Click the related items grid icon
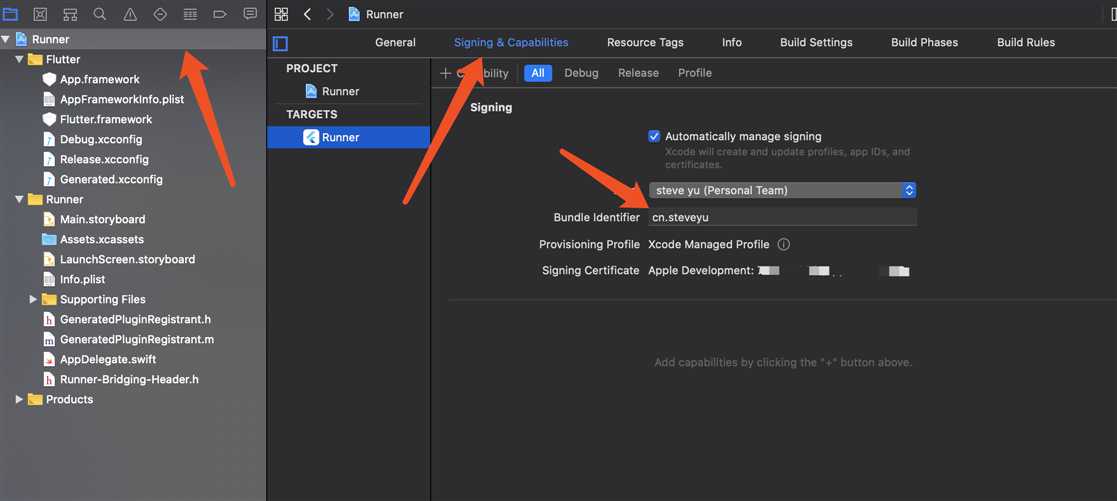Image resolution: width=1117 pixels, height=501 pixels. [281, 14]
